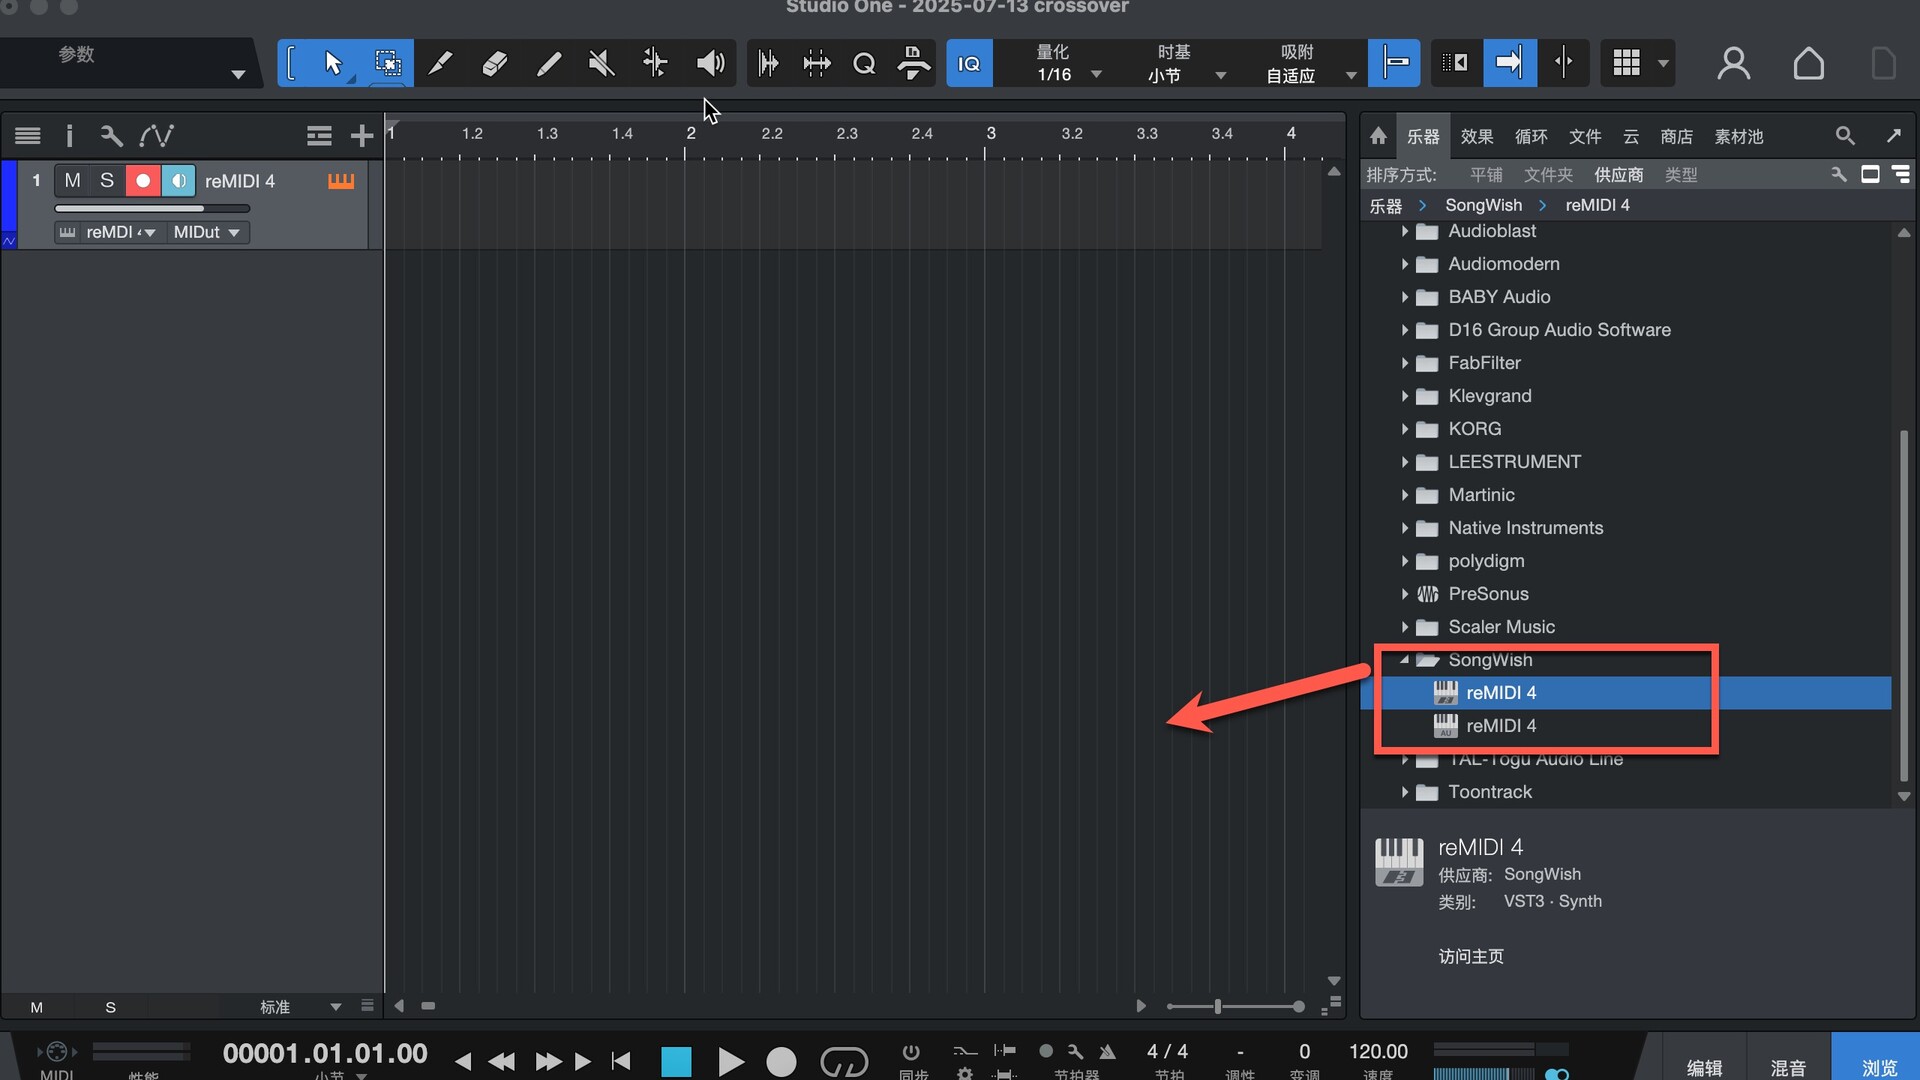Click the transport Stop button
The image size is (1920, 1080).
pos(676,1061)
